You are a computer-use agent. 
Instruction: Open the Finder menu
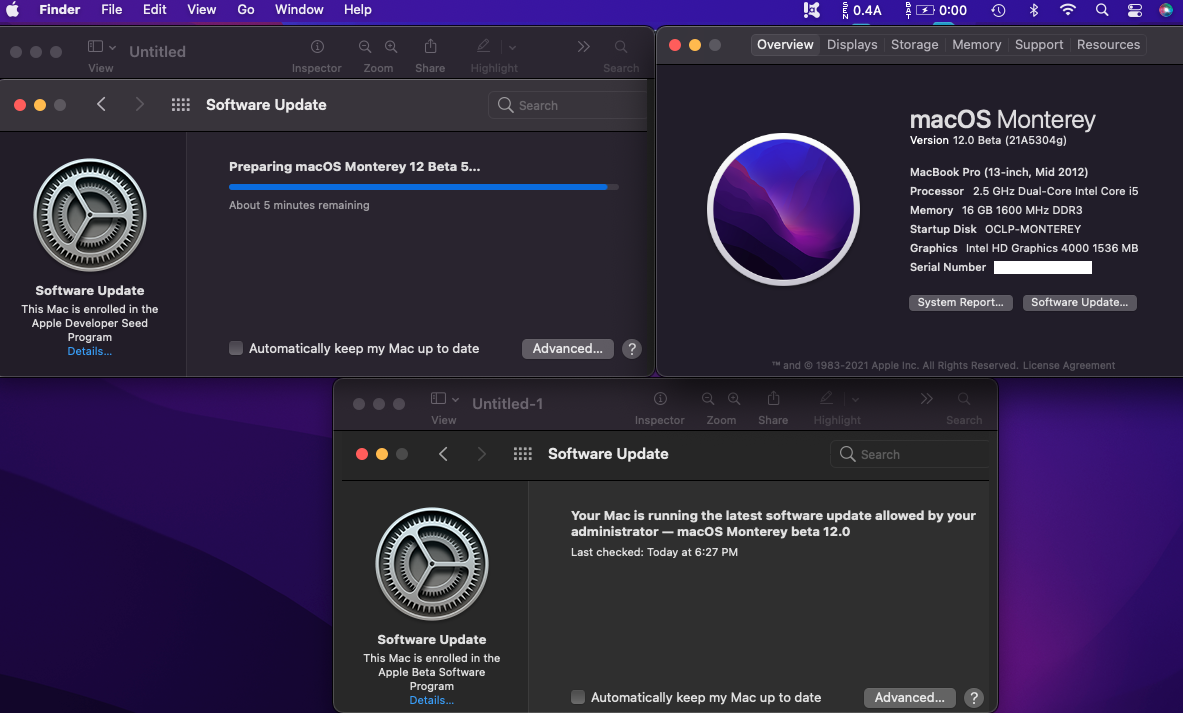[x=60, y=10]
